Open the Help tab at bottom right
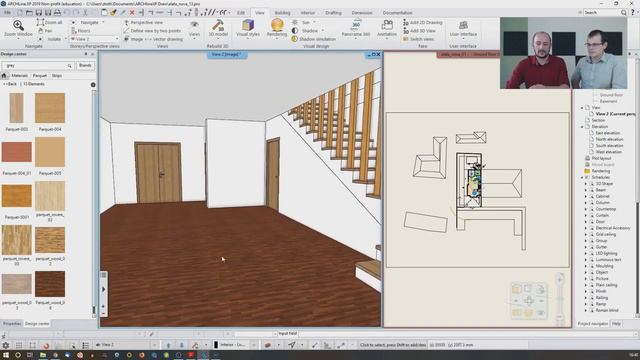Viewport: 640px width, 360px height. pyautogui.click(x=616, y=324)
